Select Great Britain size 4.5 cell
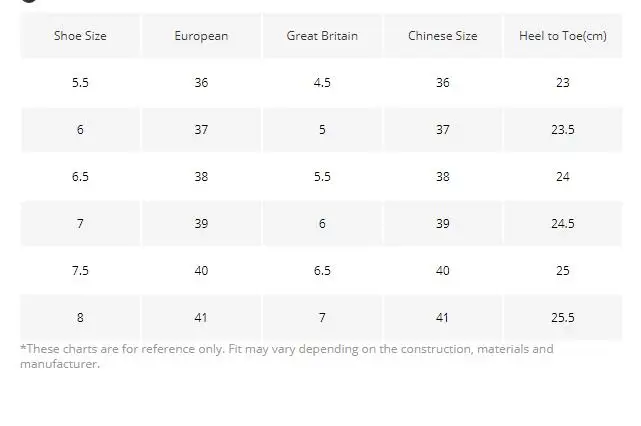This screenshot has height=426, width=641. point(322,83)
